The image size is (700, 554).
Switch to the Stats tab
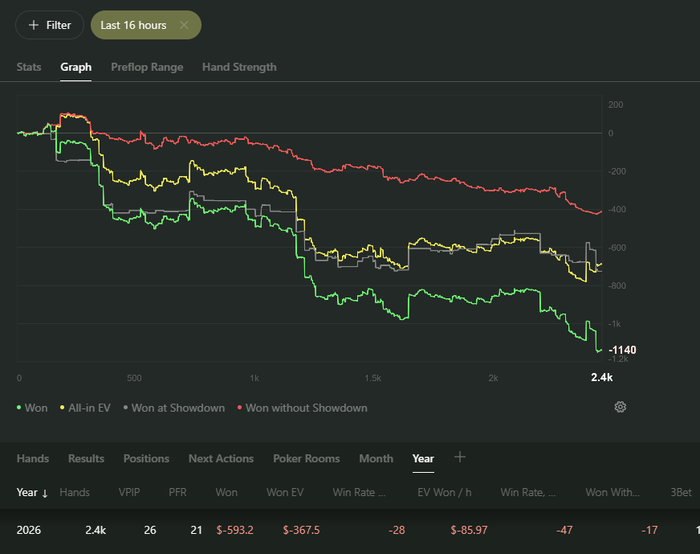(29, 67)
